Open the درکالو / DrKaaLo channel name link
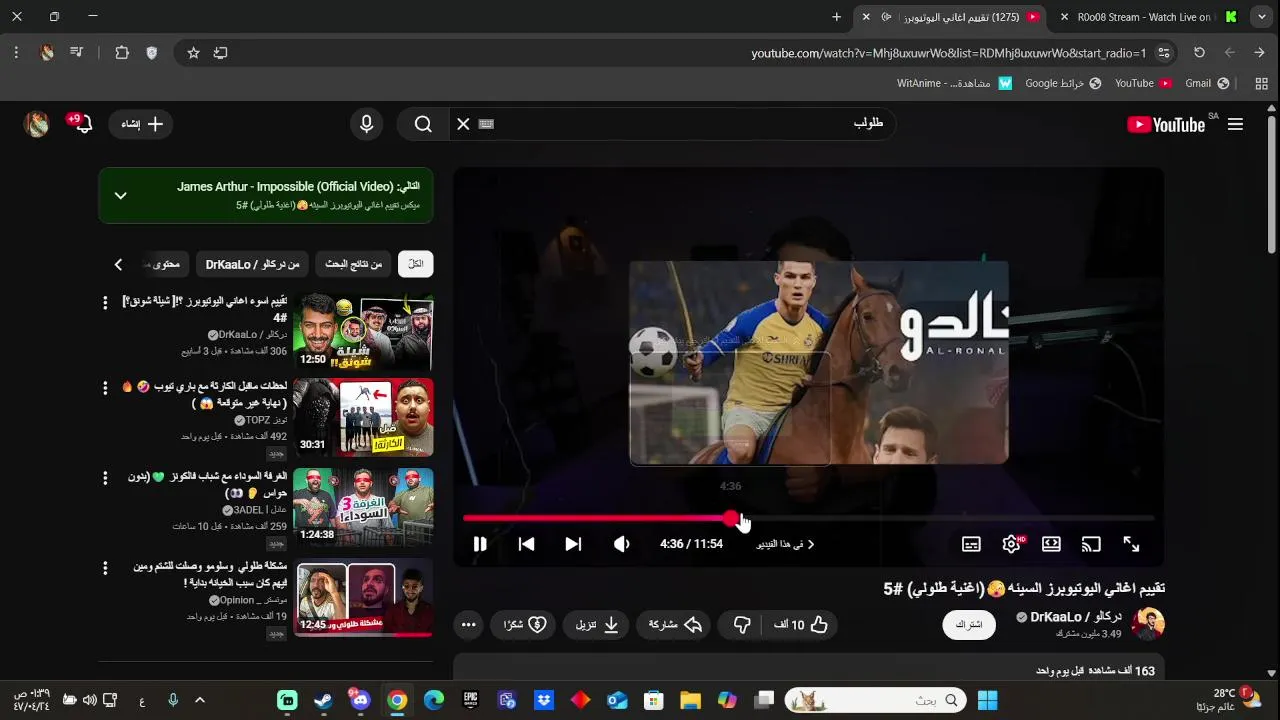The width and height of the screenshot is (1280, 720). [1076, 617]
